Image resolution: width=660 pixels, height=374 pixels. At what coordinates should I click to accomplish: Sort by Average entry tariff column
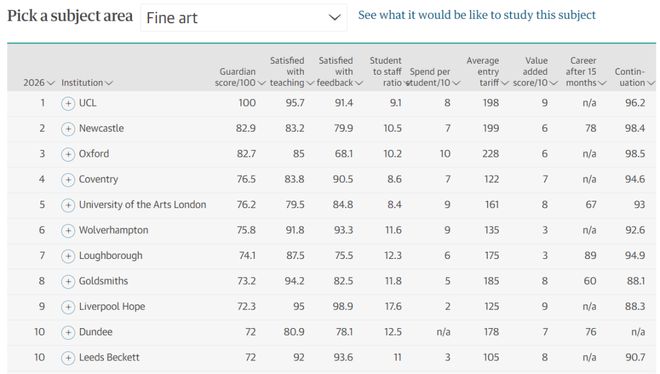point(487,72)
